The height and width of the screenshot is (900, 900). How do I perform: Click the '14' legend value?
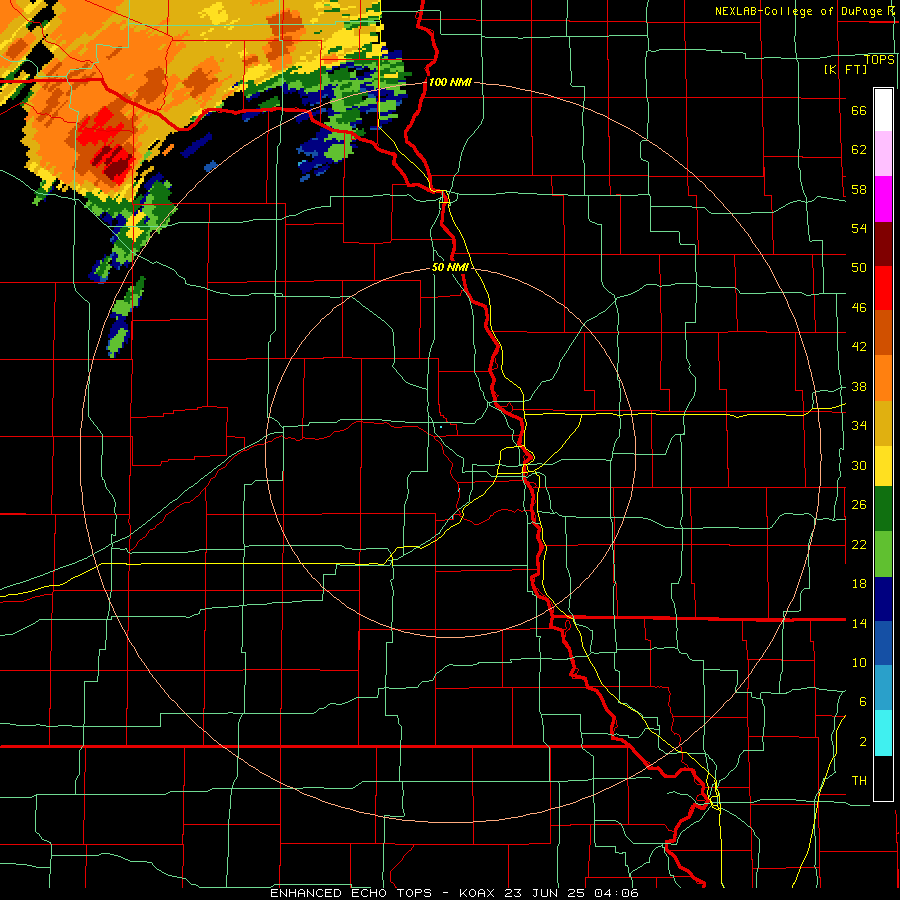(x=859, y=623)
